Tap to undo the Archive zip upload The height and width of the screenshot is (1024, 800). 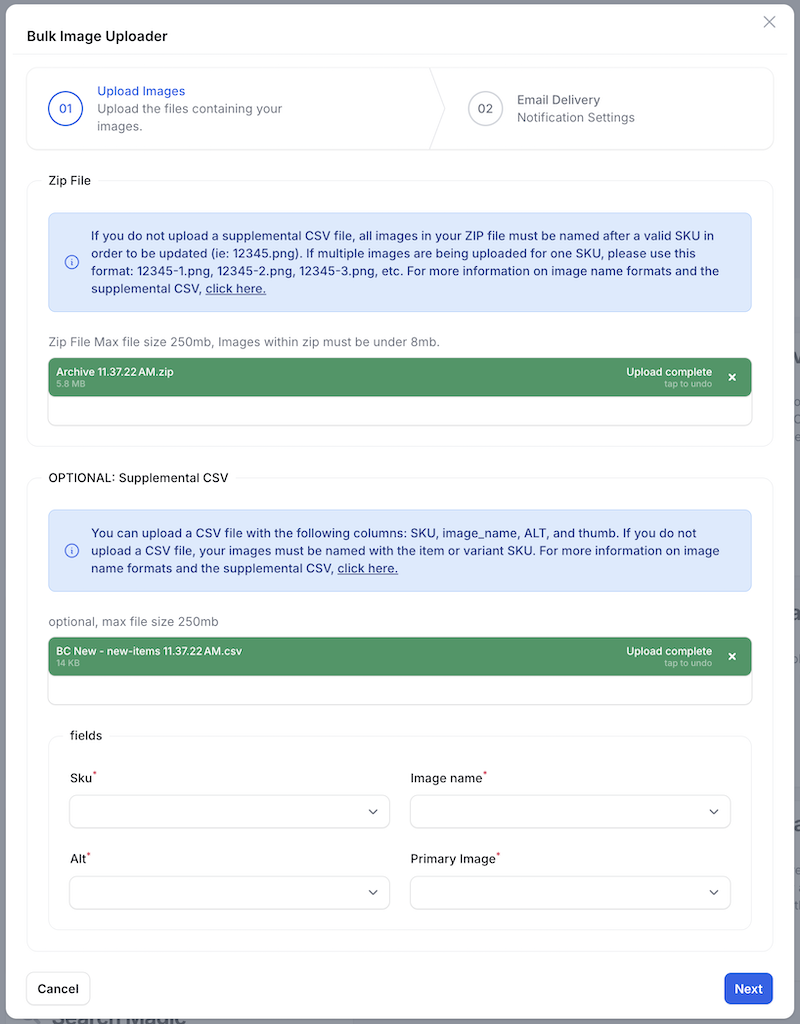[x=688, y=384]
